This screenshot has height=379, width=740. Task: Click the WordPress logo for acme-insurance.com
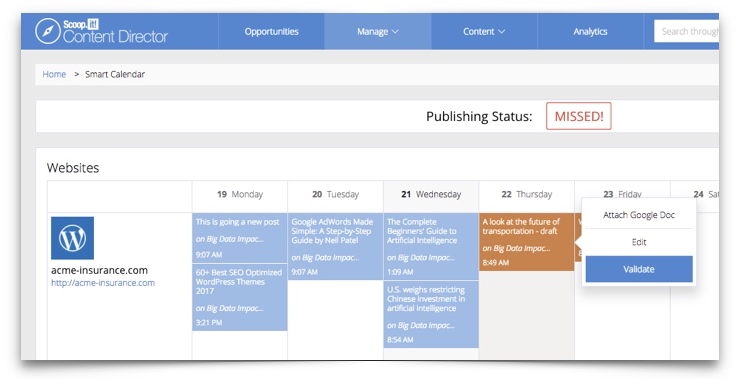point(72,238)
